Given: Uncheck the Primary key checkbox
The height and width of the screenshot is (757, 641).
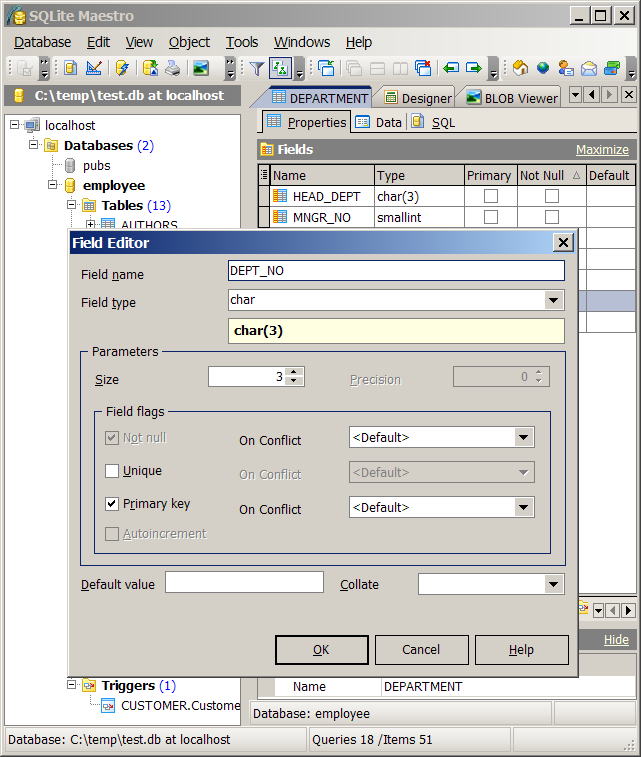Looking at the screenshot, I should 112,504.
